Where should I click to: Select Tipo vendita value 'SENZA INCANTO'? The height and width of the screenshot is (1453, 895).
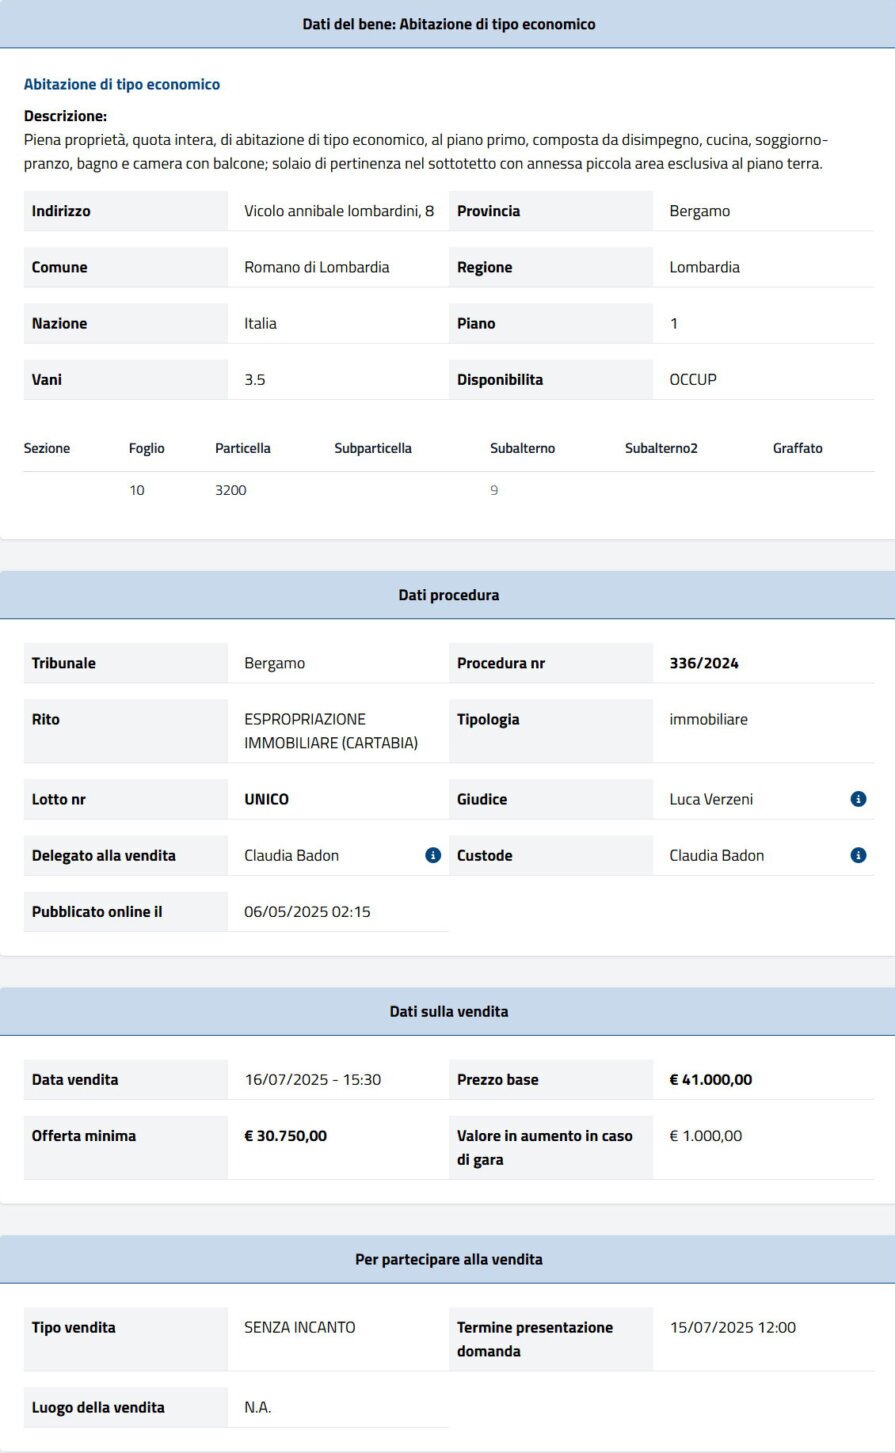click(300, 1327)
